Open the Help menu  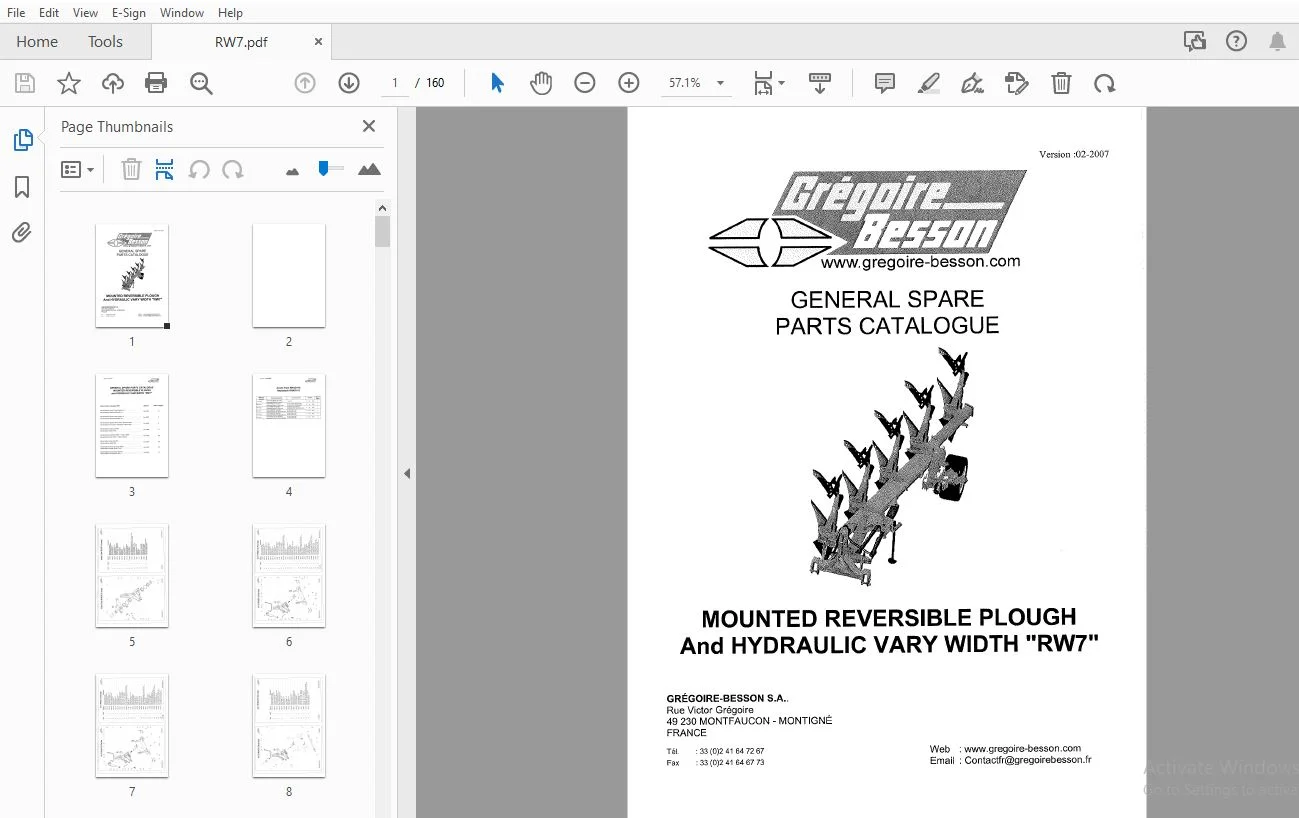click(230, 13)
